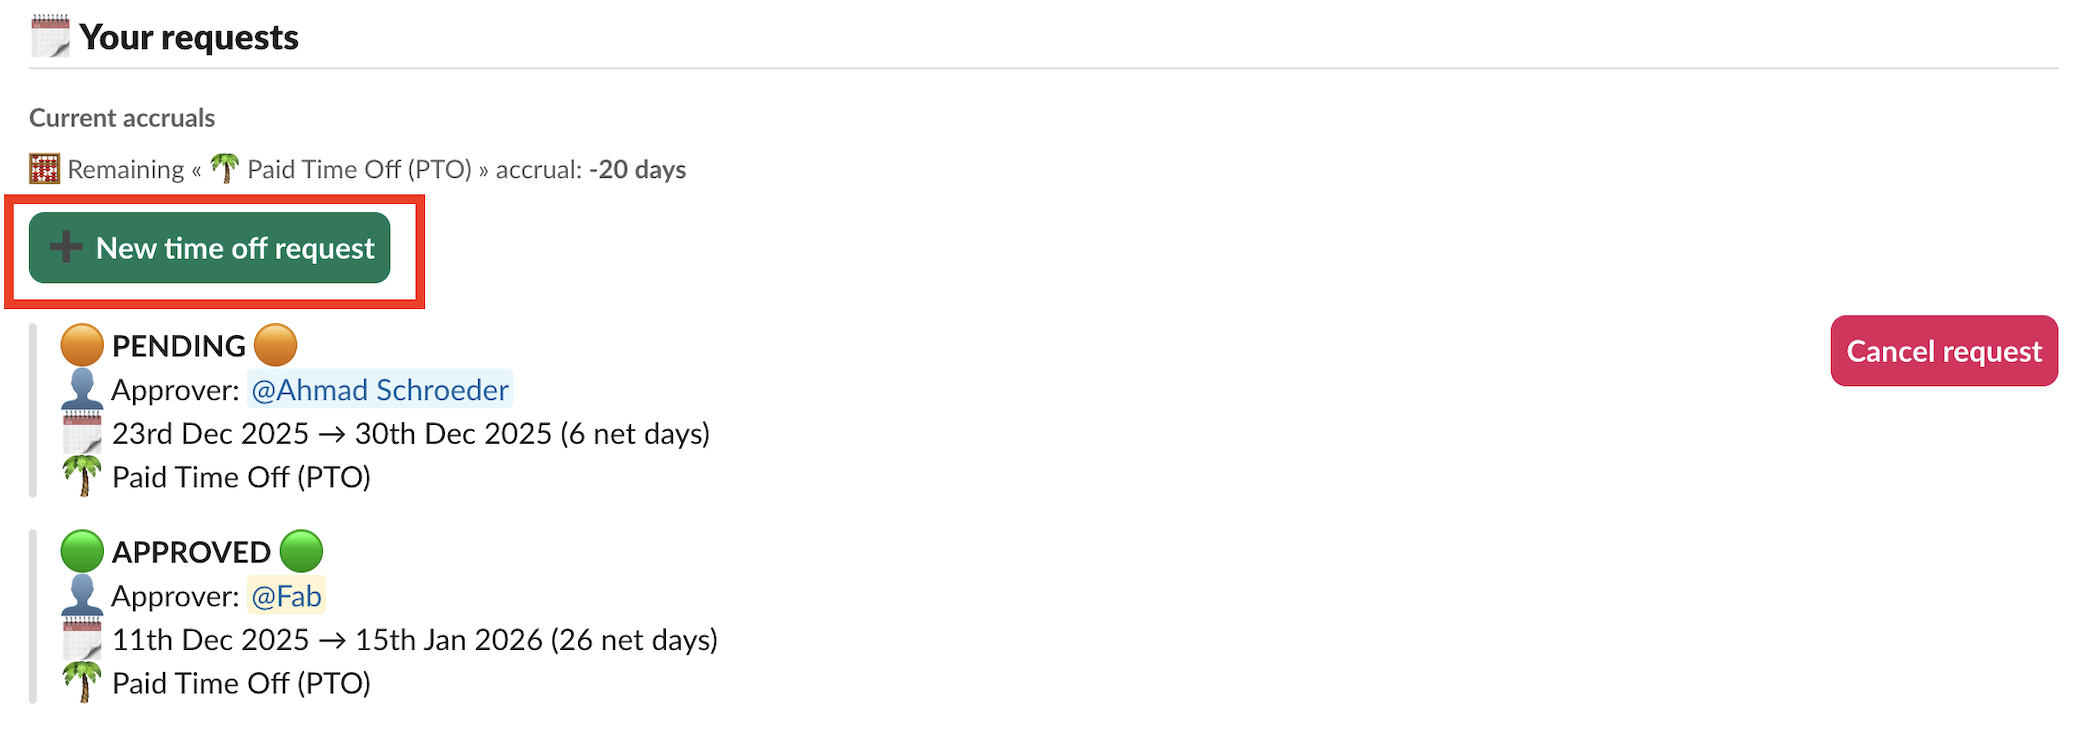Click the New time off request button
This screenshot has width=2078, height=742.
(x=210, y=248)
